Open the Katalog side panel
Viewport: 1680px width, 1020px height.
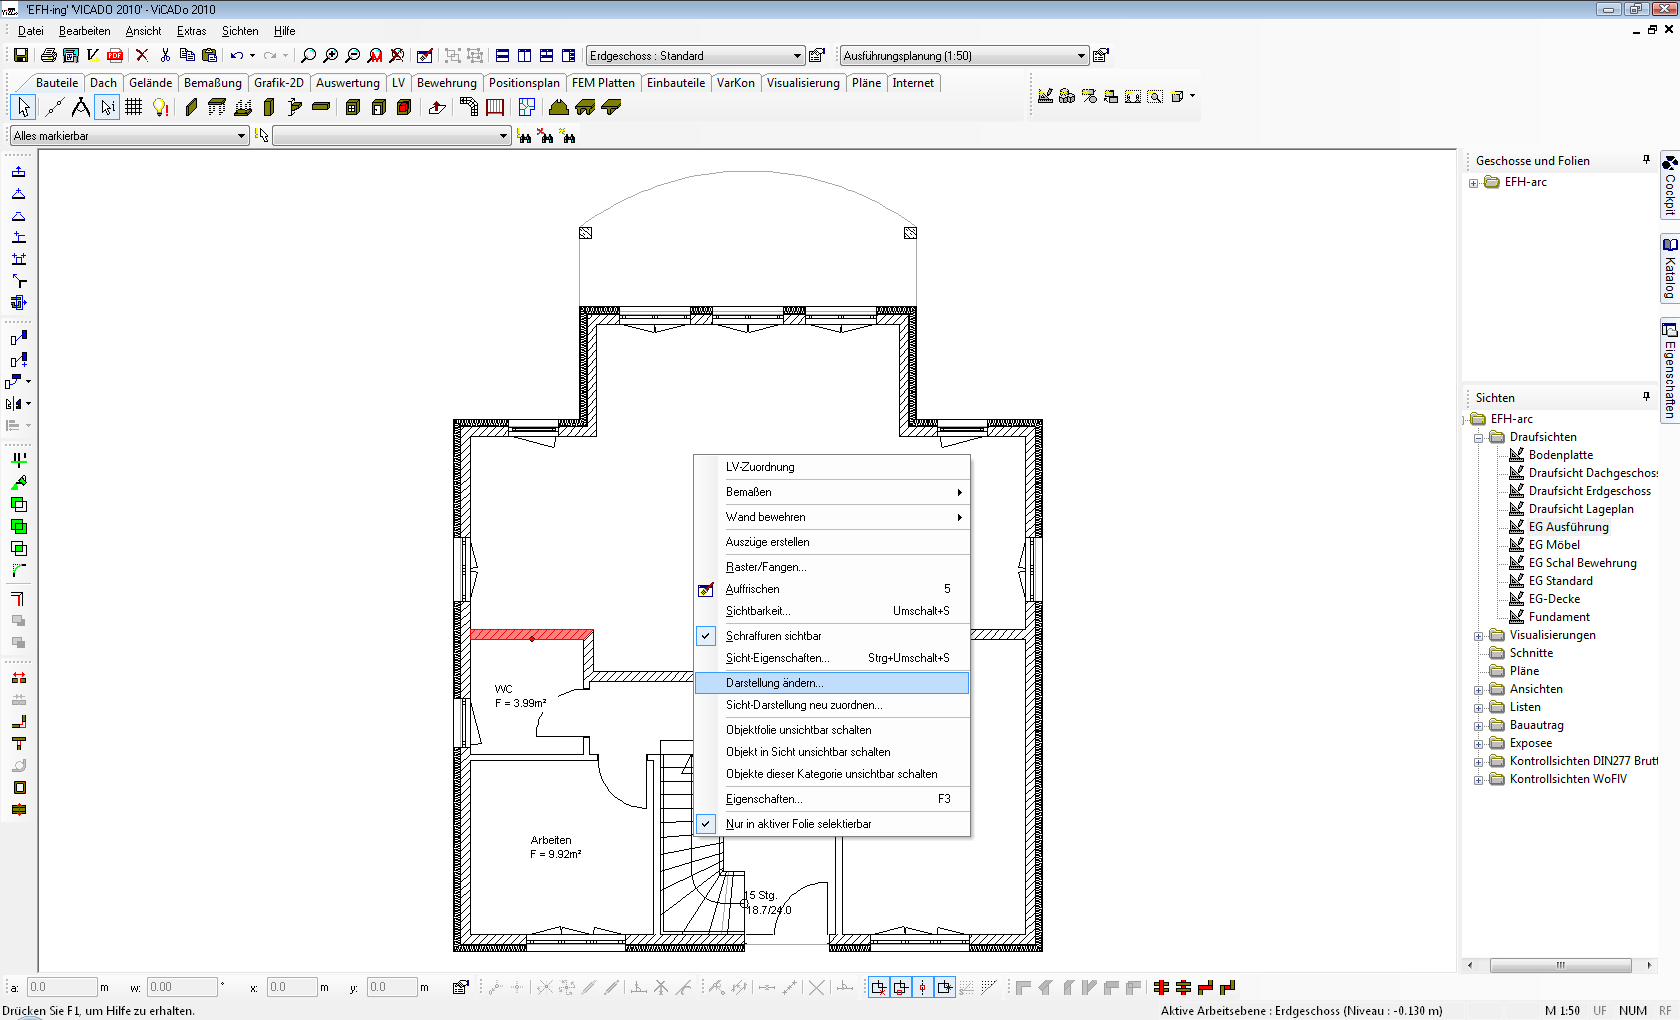[1670, 267]
